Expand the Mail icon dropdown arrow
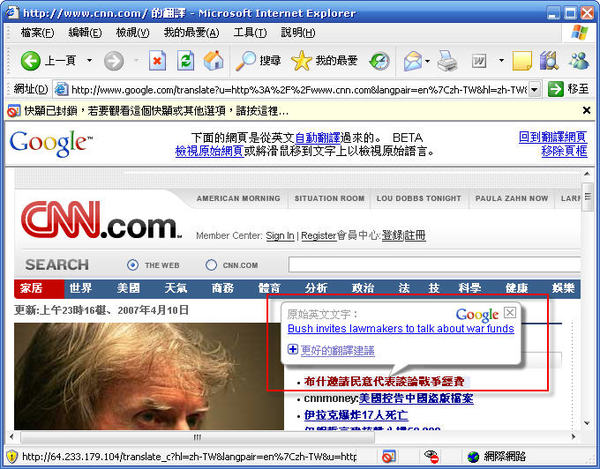Screen dimensions: 600x469 427,60
